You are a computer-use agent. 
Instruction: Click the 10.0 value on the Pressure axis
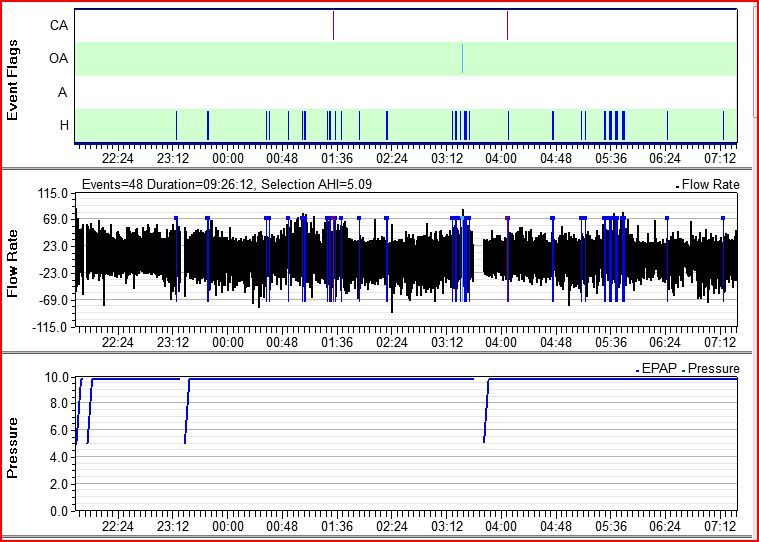point(58,378)
